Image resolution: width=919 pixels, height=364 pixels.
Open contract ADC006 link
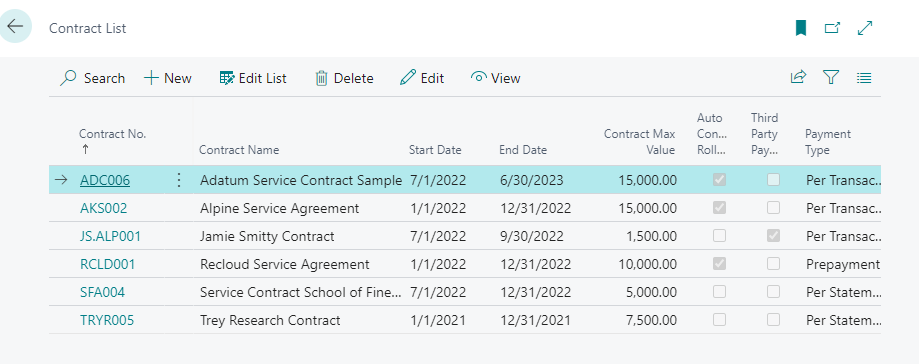tap(105, 181)
